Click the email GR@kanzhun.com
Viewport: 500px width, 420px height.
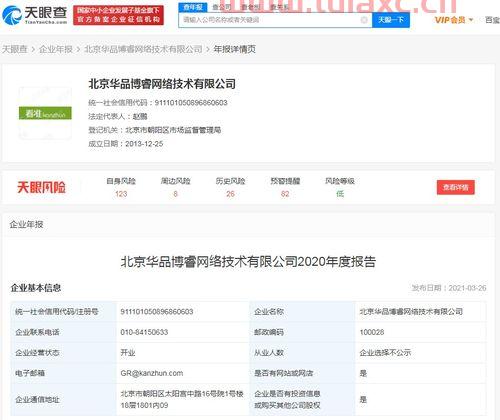pyautogui.click(x=152, y=373)
